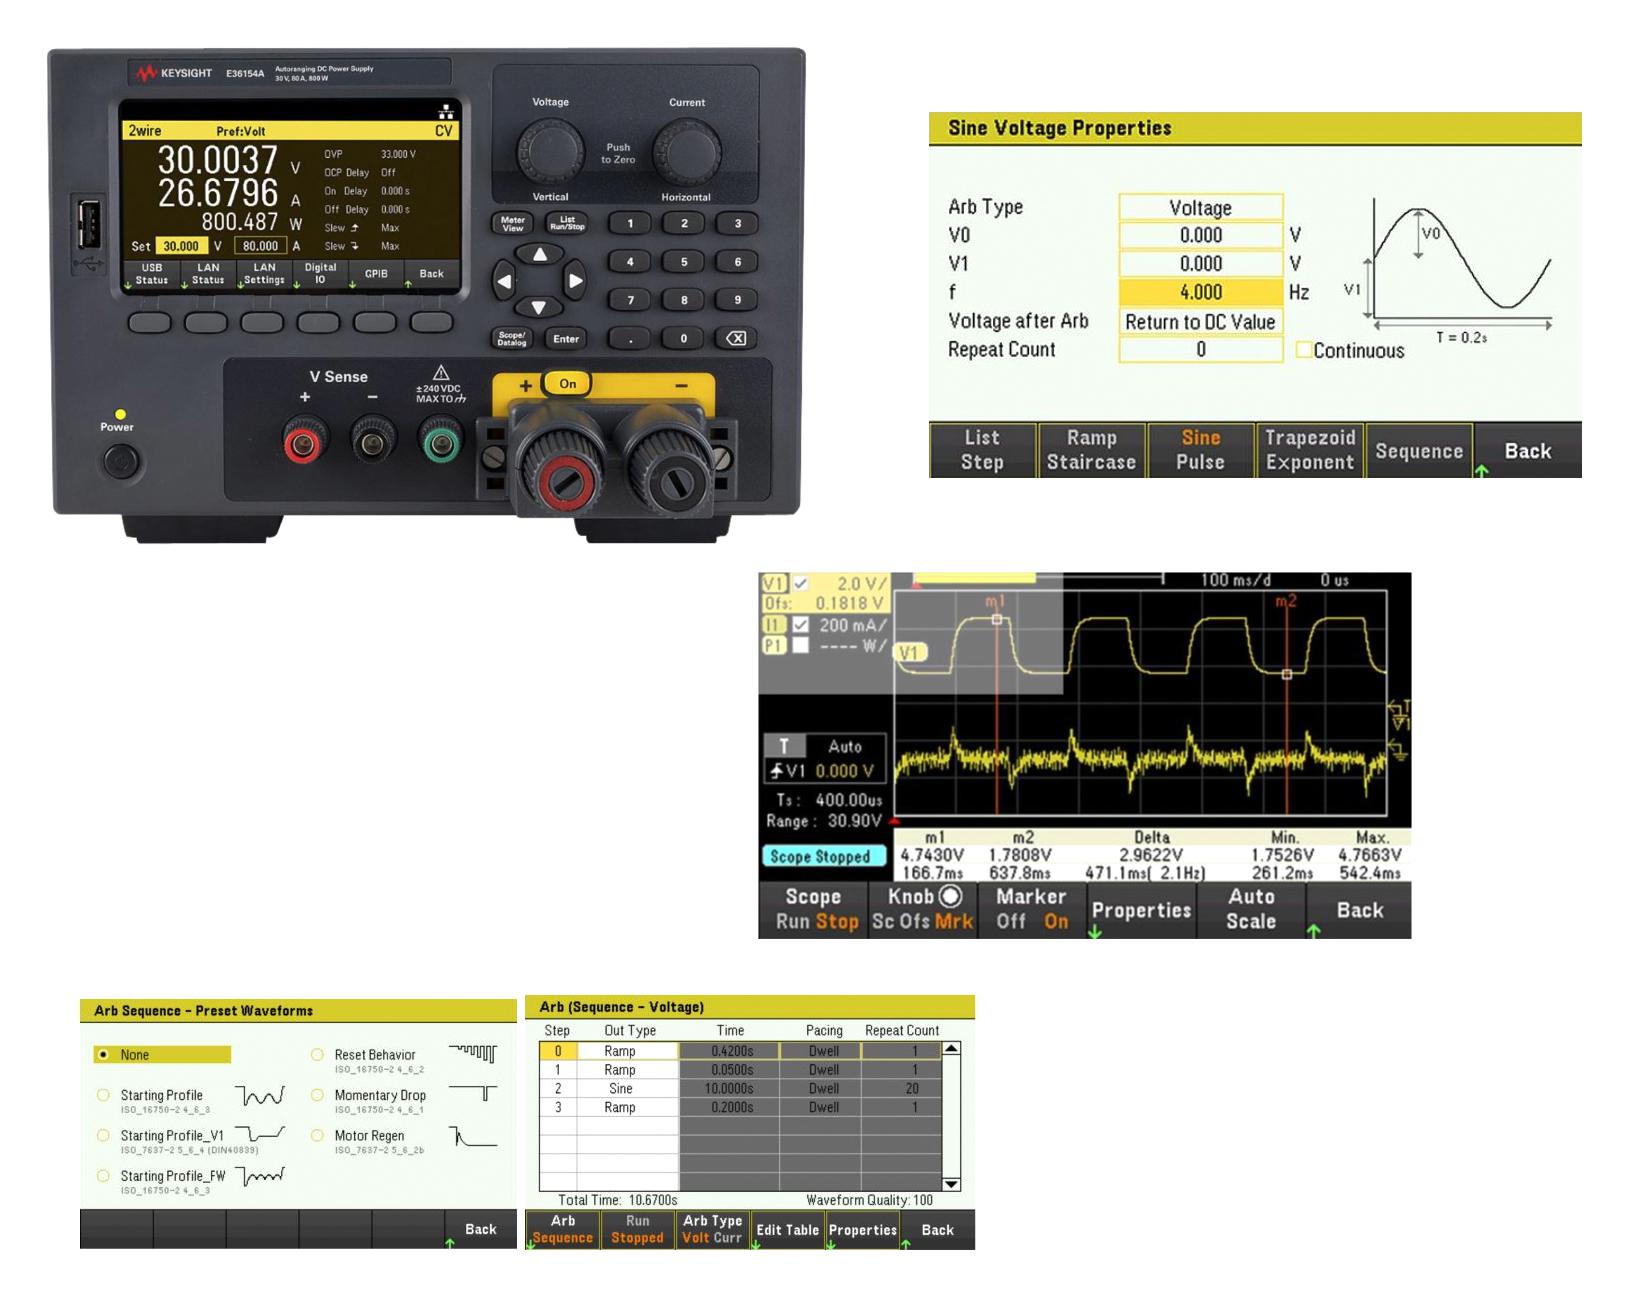Click the Set voltage field 30.000
The height and width of the screenshot is (1297, 1629).
[x=181, y=246]
